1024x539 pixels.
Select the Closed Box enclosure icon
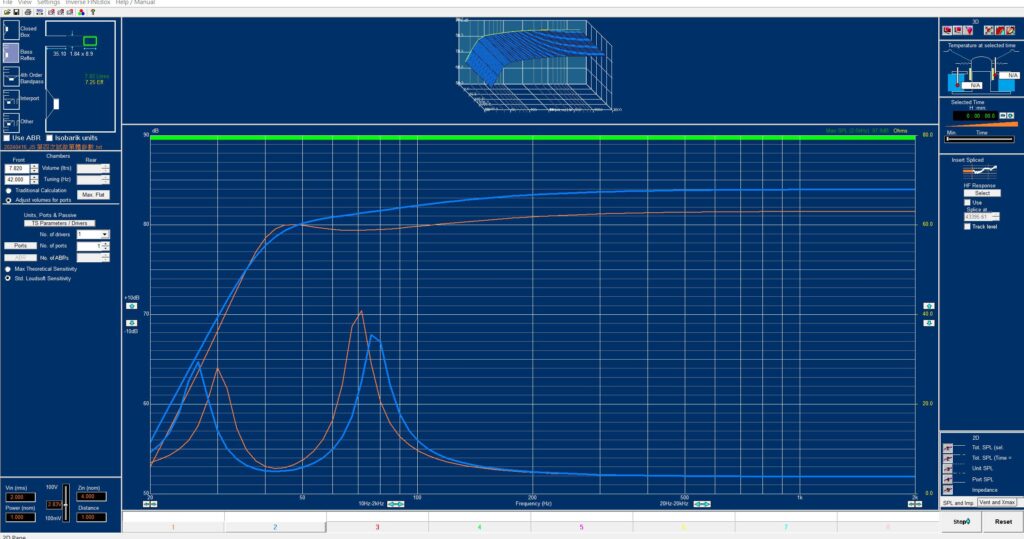(11, 31)
